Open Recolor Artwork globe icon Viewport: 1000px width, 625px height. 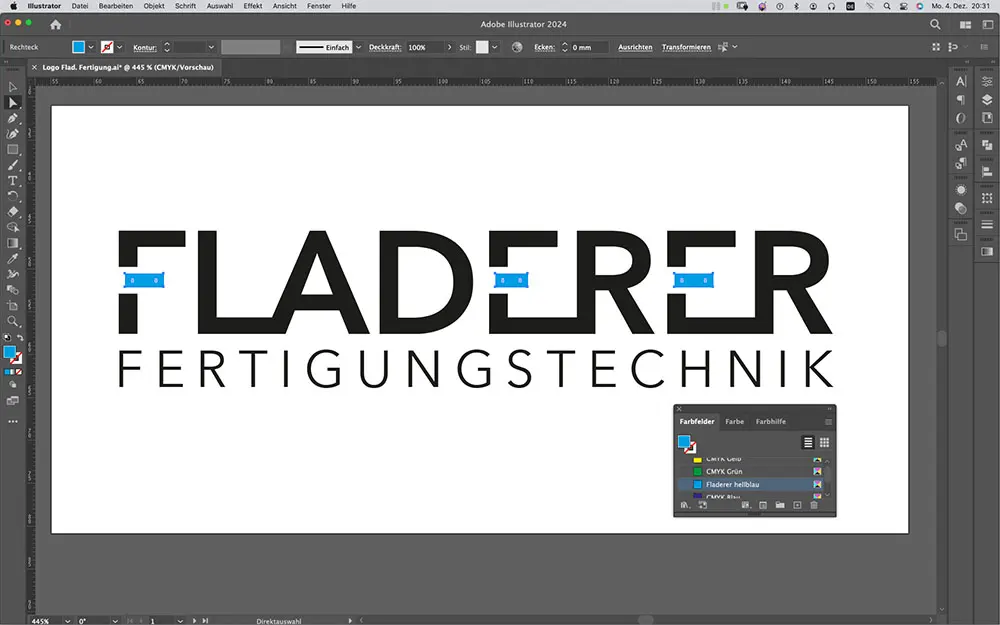(x=517, y=47)
